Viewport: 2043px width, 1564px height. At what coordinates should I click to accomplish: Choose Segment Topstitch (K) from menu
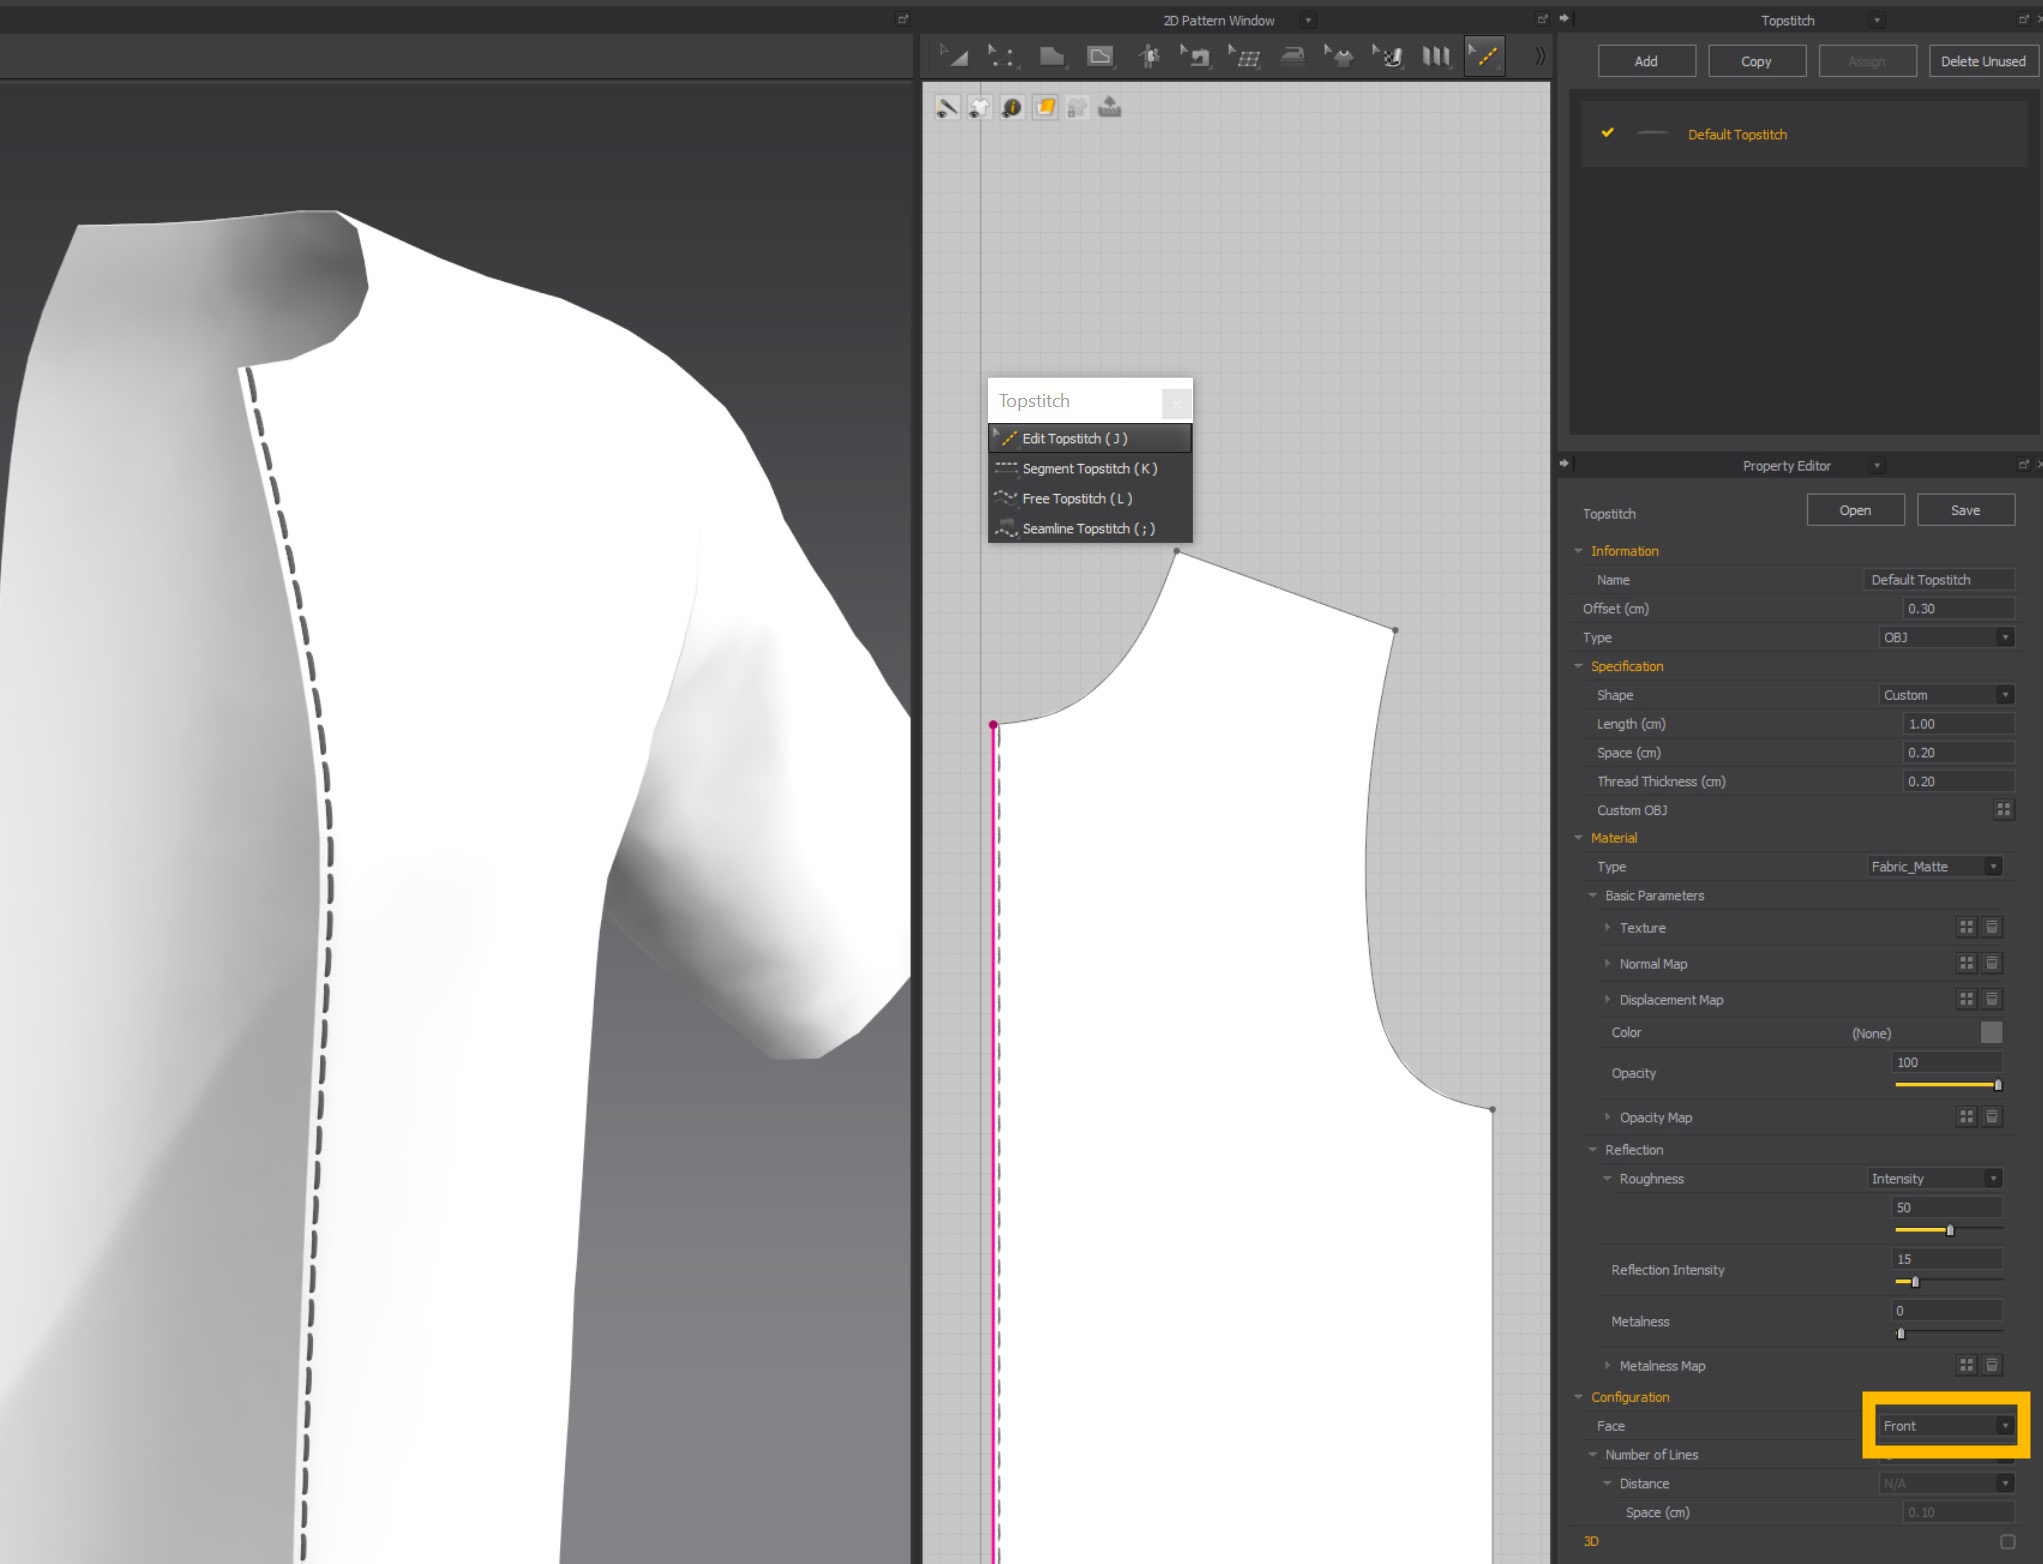click(1089, 468)
